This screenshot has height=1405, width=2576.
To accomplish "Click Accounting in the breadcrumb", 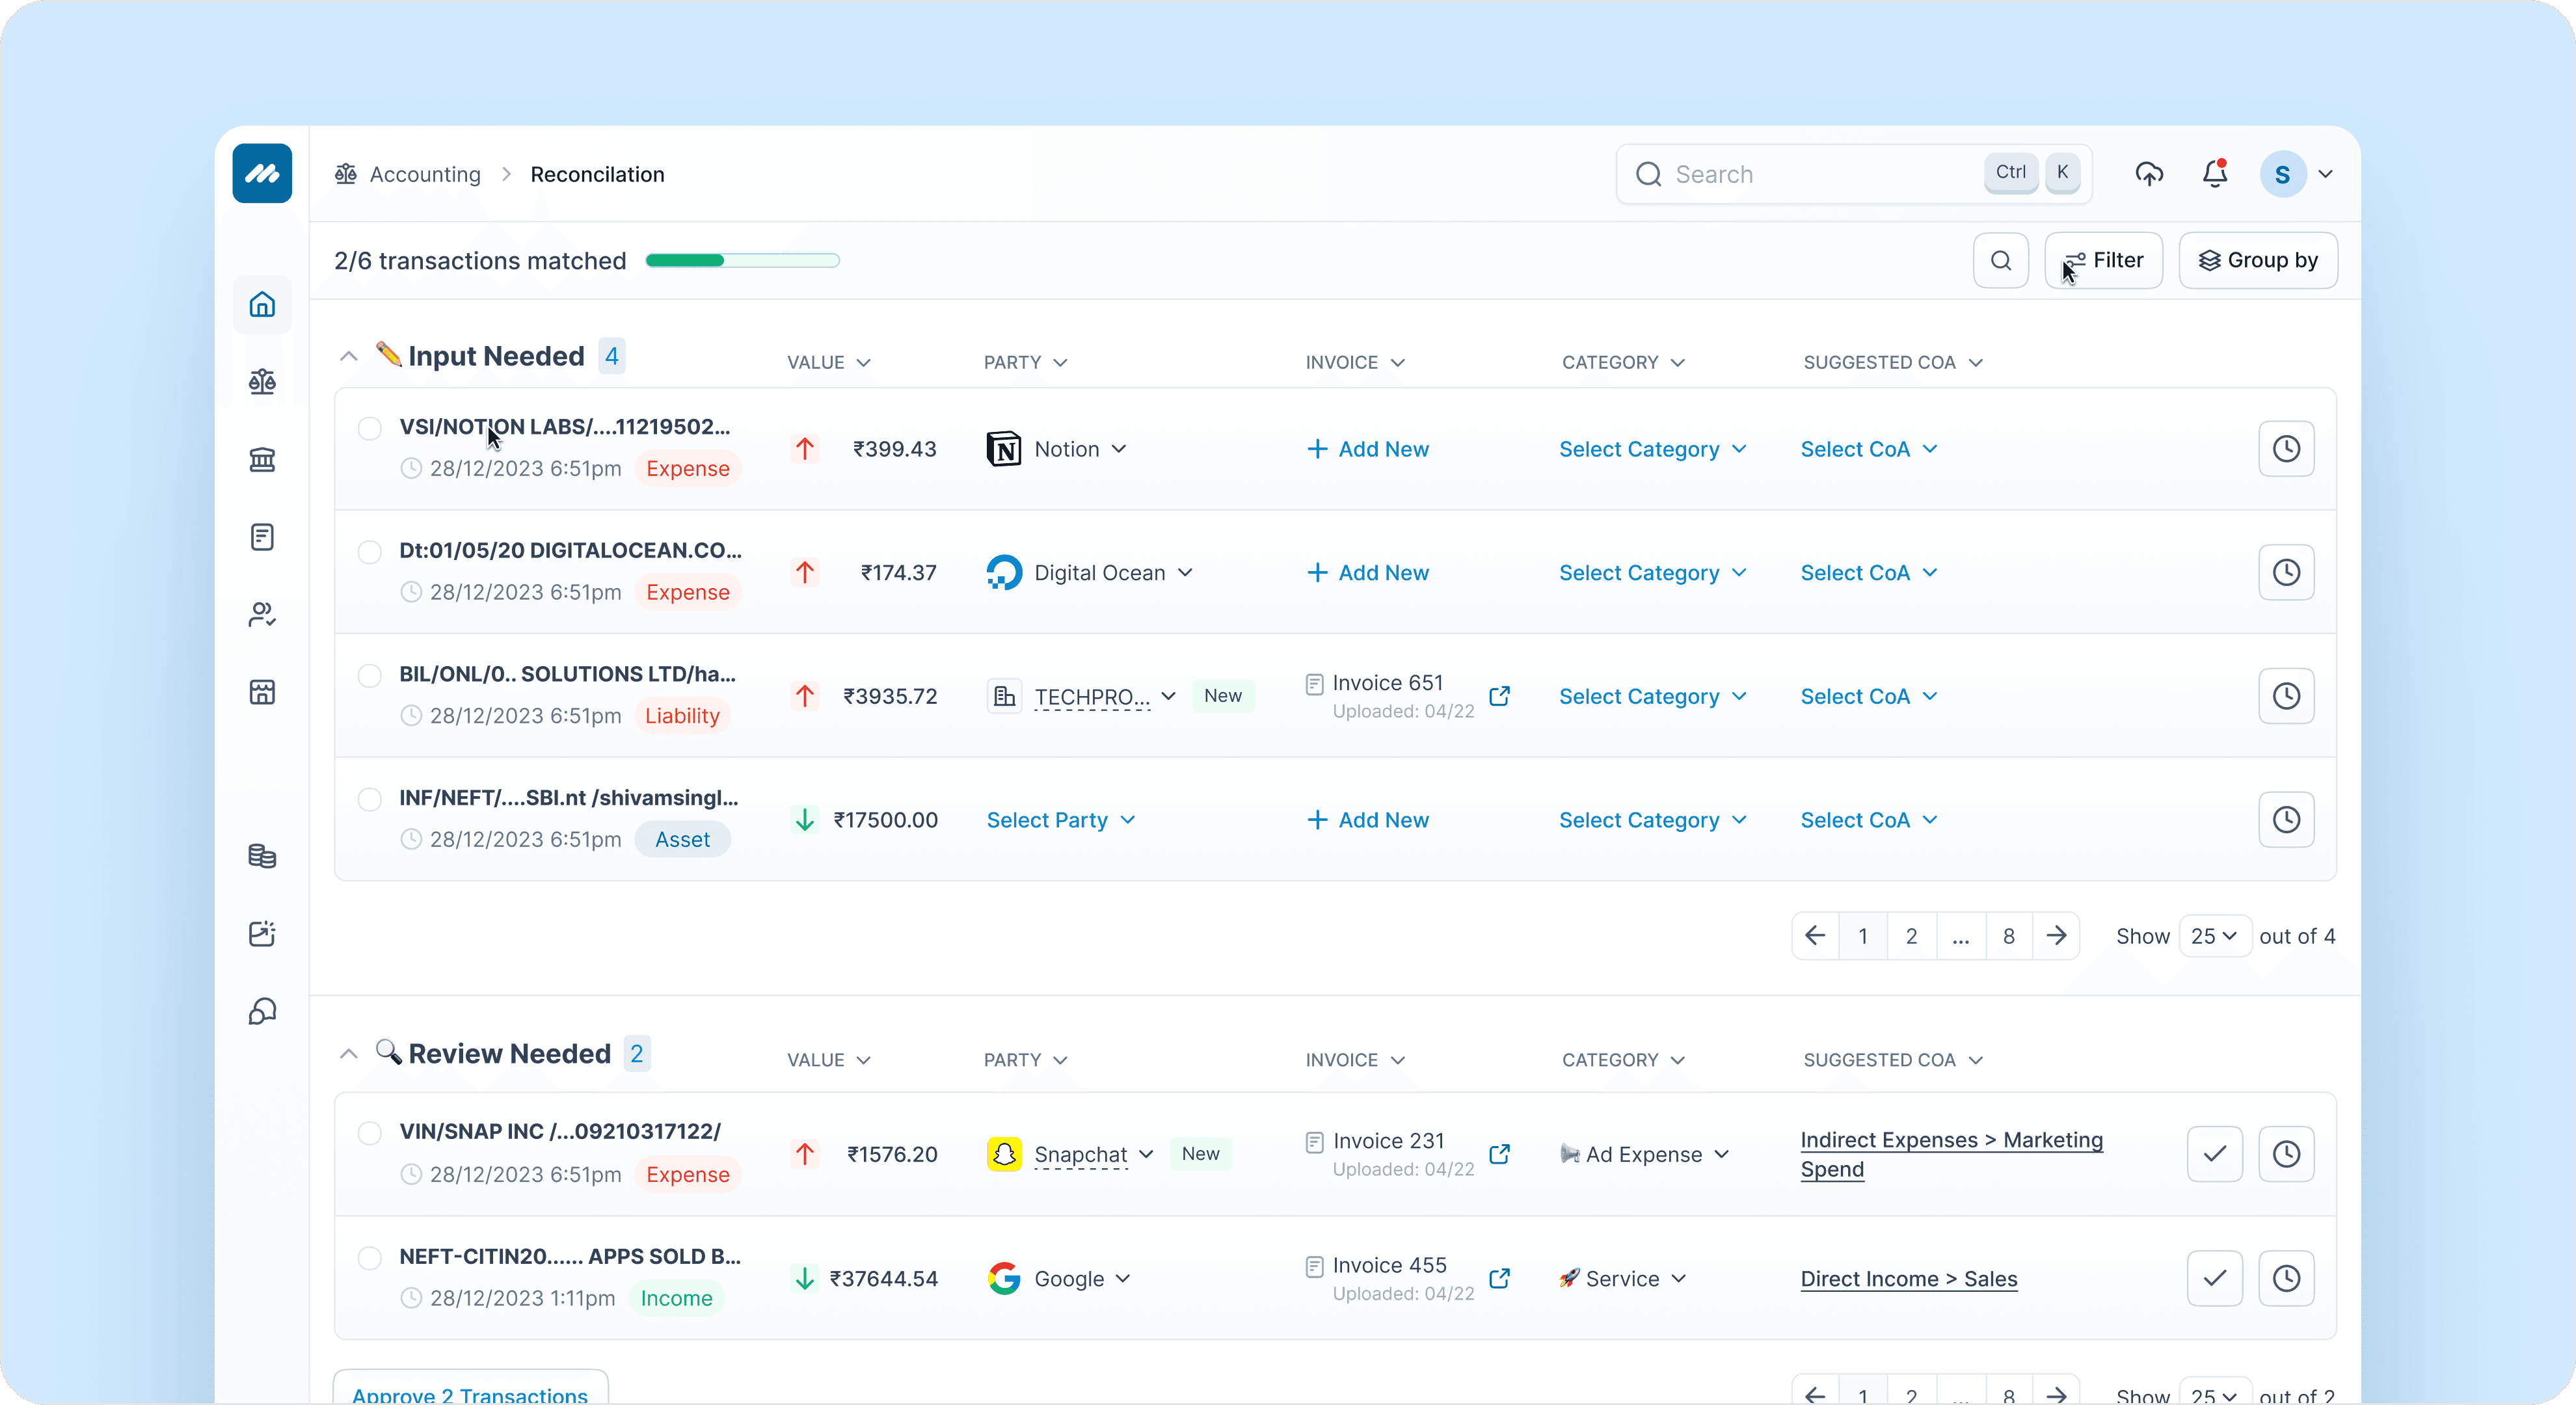I will [x=424, y=174].
